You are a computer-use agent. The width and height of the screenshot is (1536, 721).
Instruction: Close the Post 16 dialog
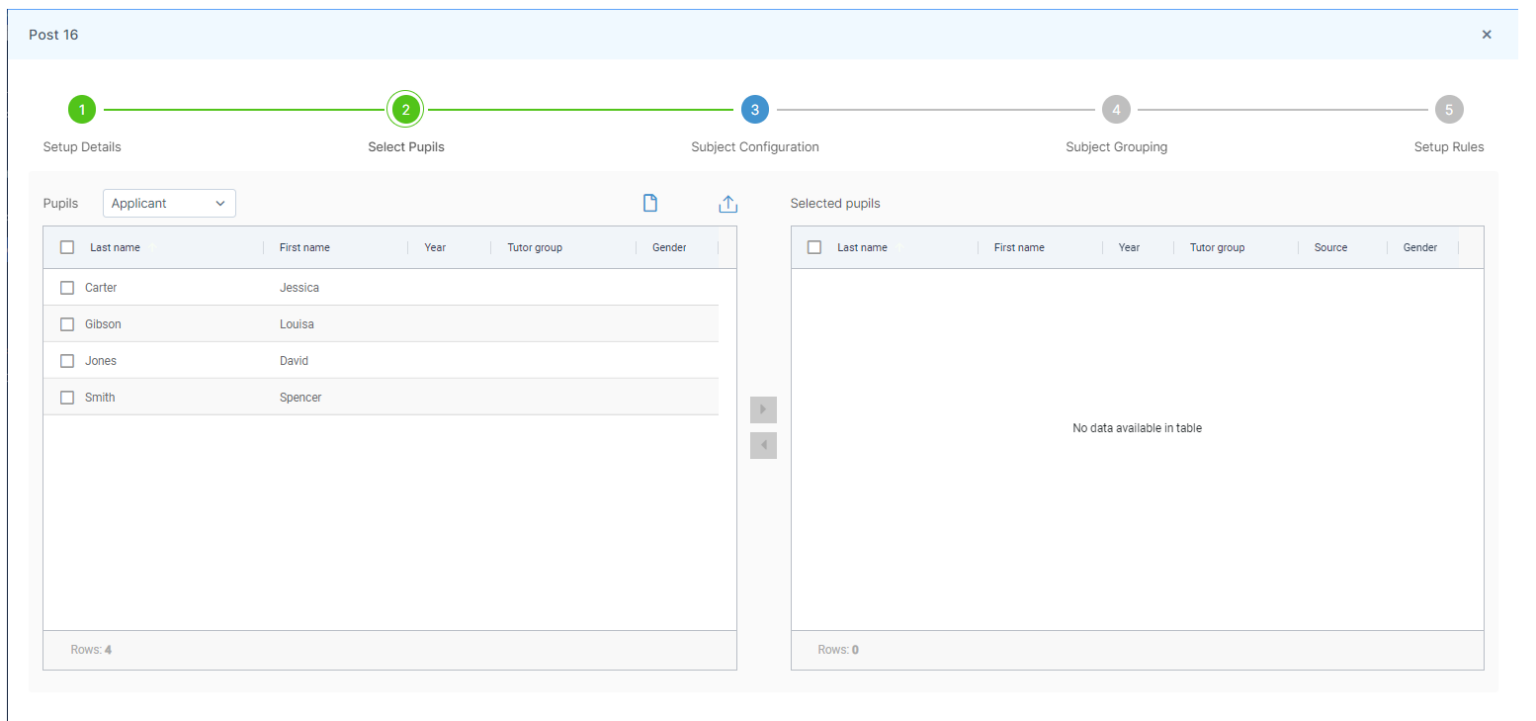point(1487,33)
